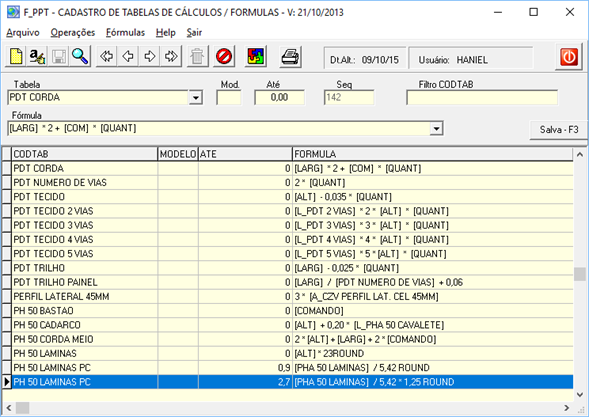Screen dimensions: 589x417
Task: Go to the next record arrow
Action: coord(150,57)
